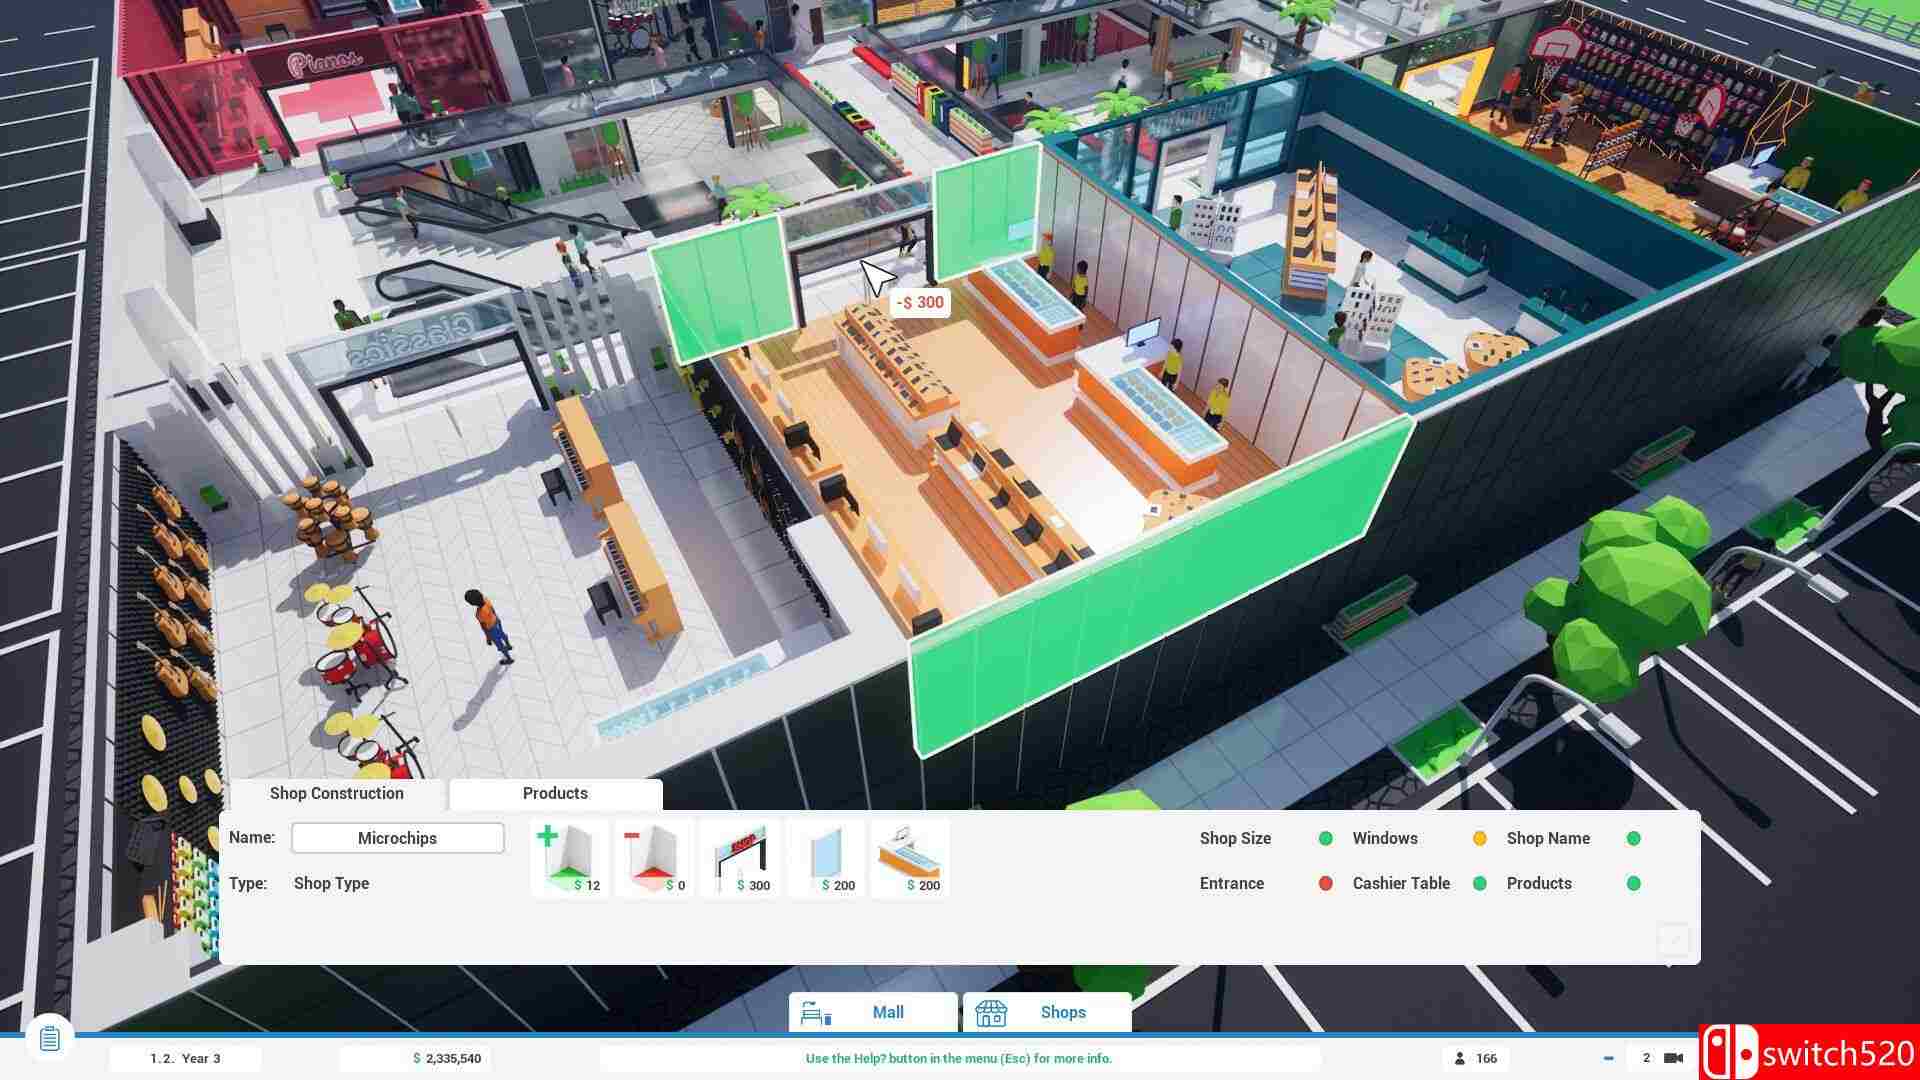Click the Microchips shop name field

[397, 838]
